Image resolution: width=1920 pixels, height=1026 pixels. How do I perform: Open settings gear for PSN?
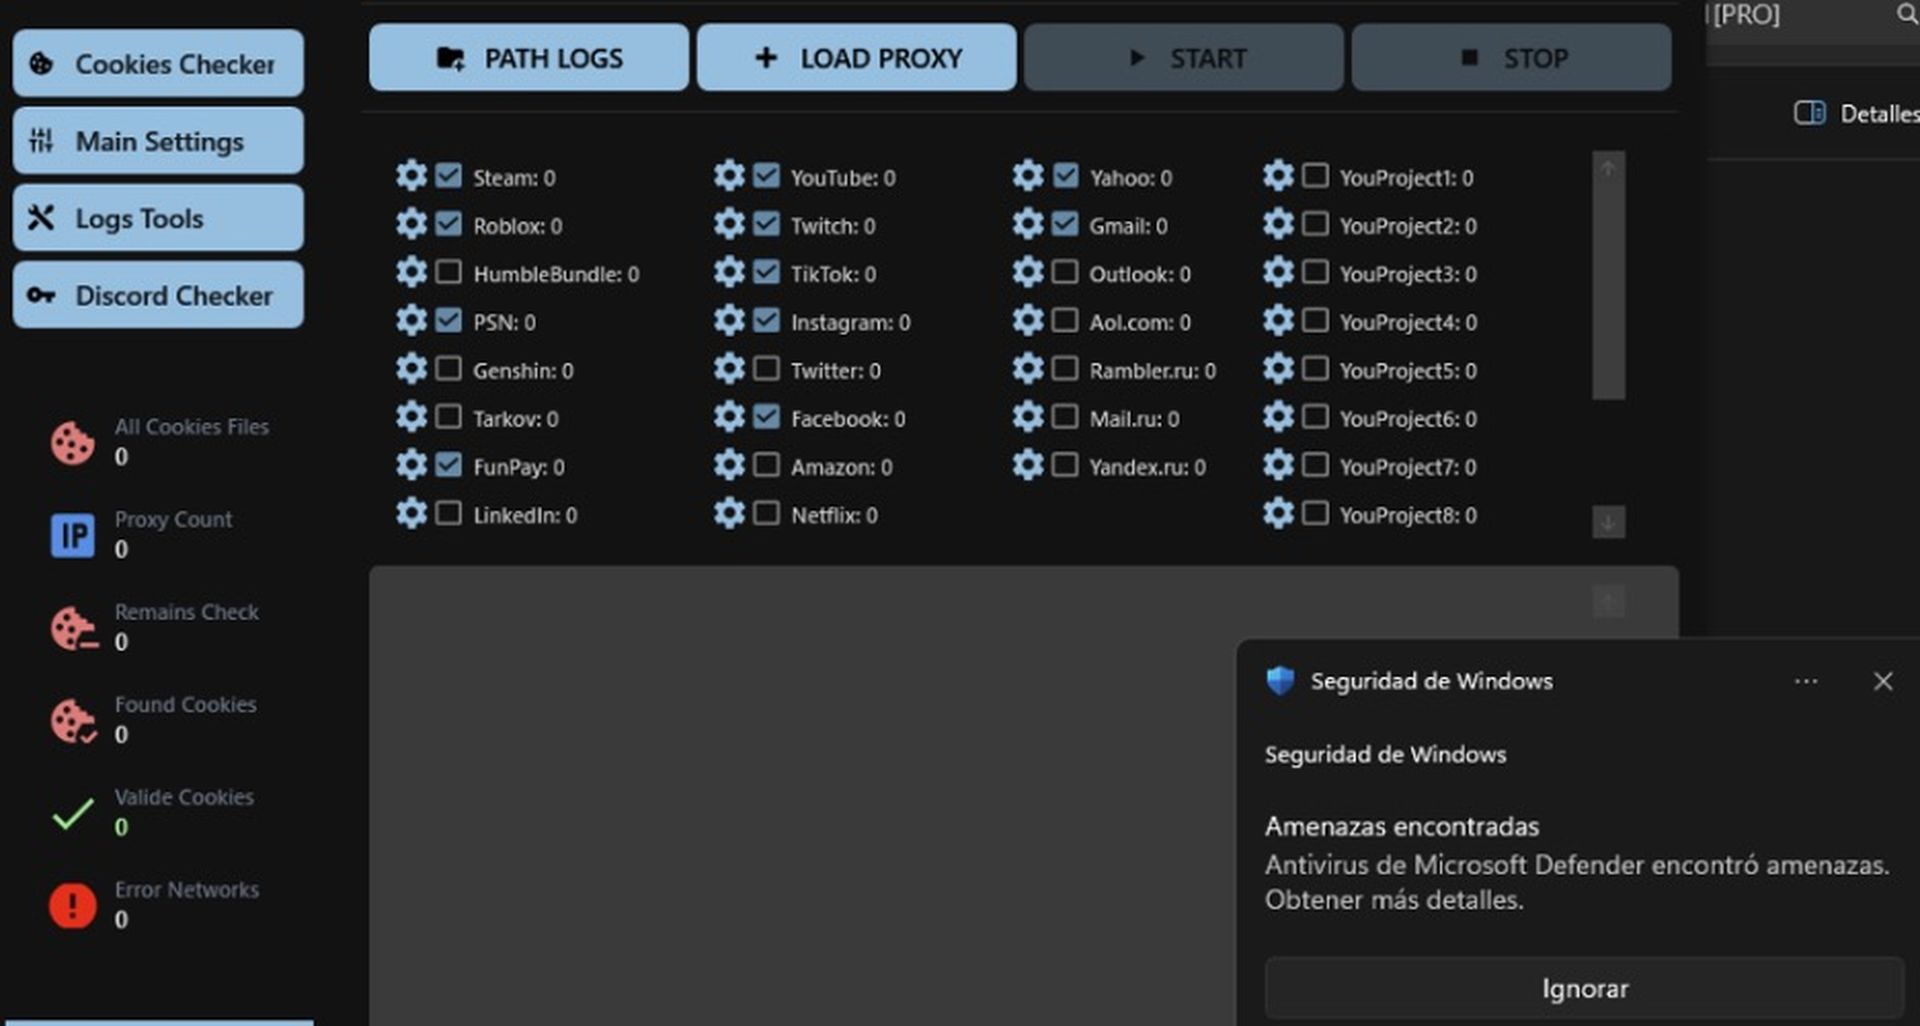[x=411, y=320]
